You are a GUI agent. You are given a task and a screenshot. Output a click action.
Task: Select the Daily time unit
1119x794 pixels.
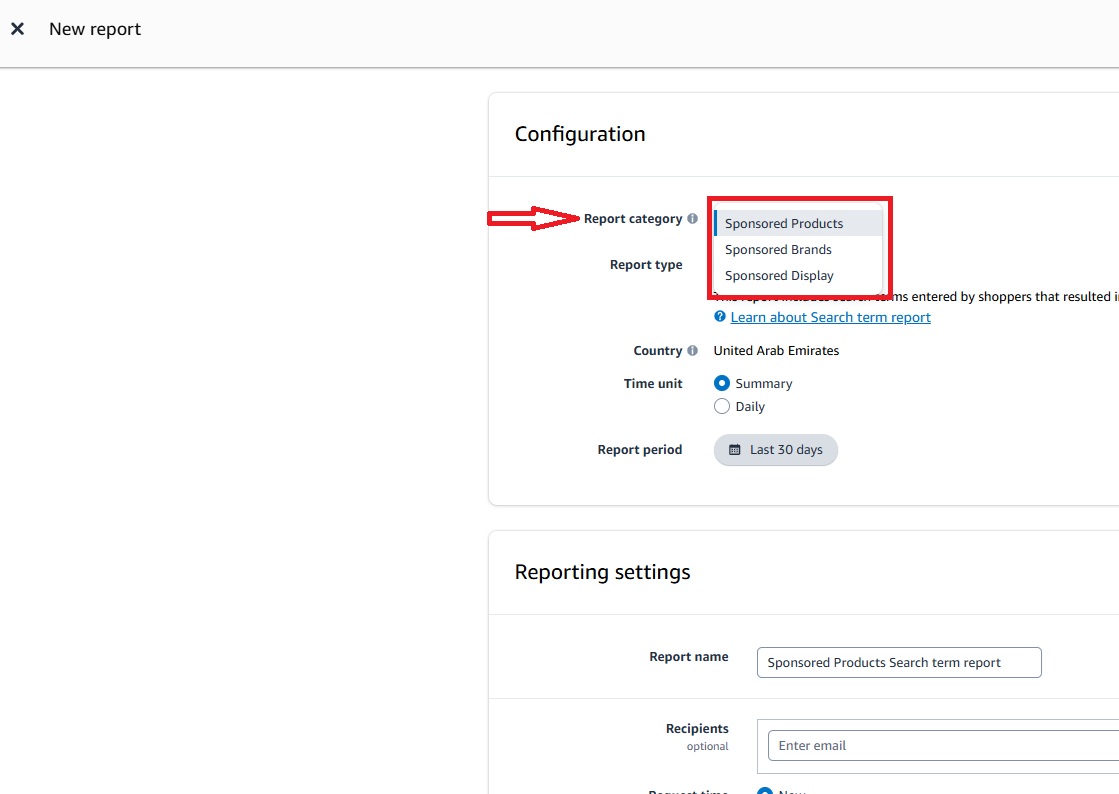[x=722, y=406]
